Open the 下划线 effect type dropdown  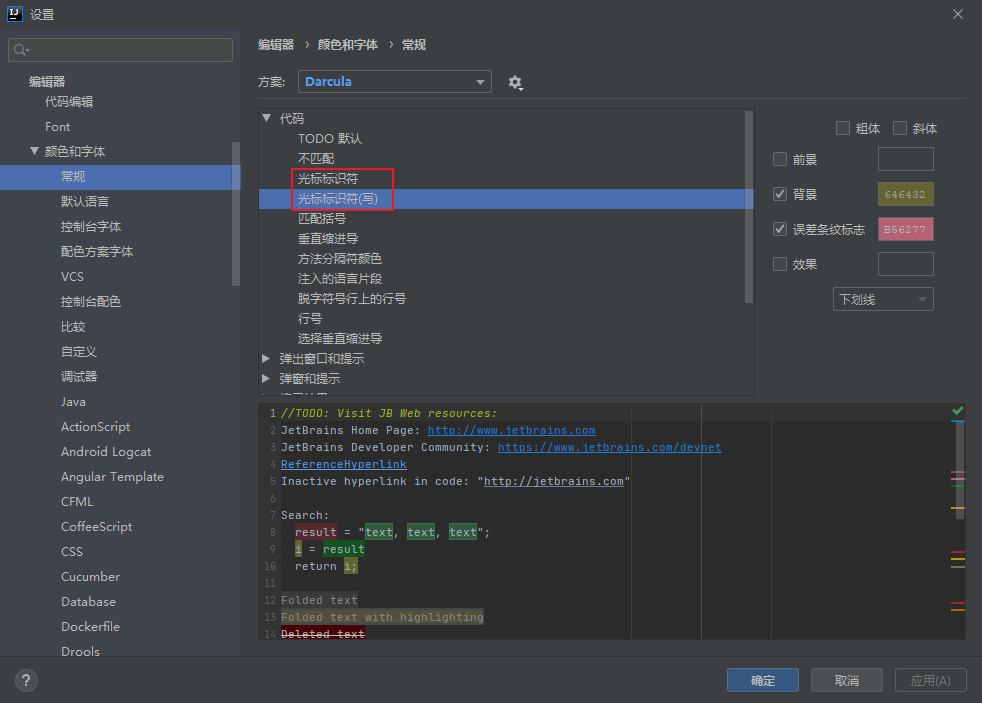[883, 298]
